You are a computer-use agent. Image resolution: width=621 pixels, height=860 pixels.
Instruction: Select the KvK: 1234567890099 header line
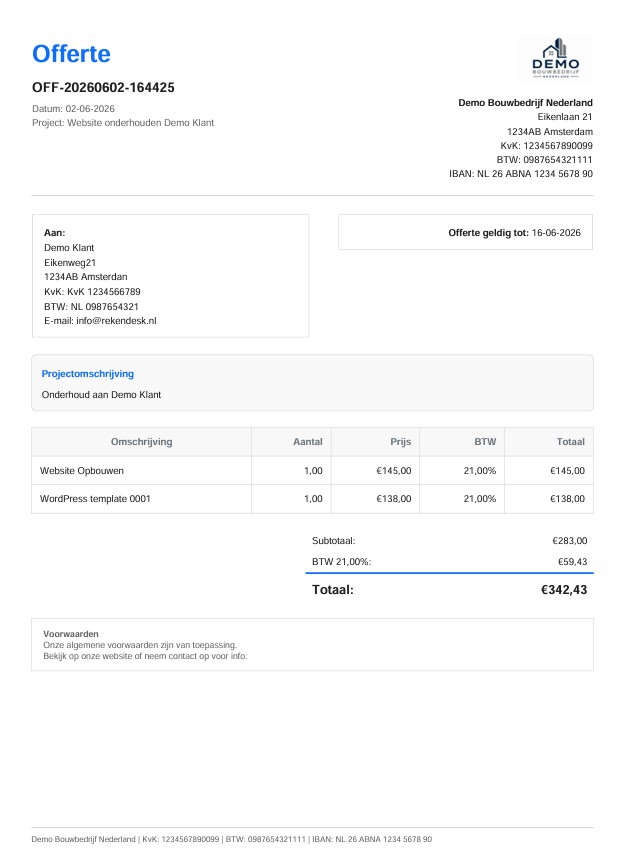(x=546, y=146)
